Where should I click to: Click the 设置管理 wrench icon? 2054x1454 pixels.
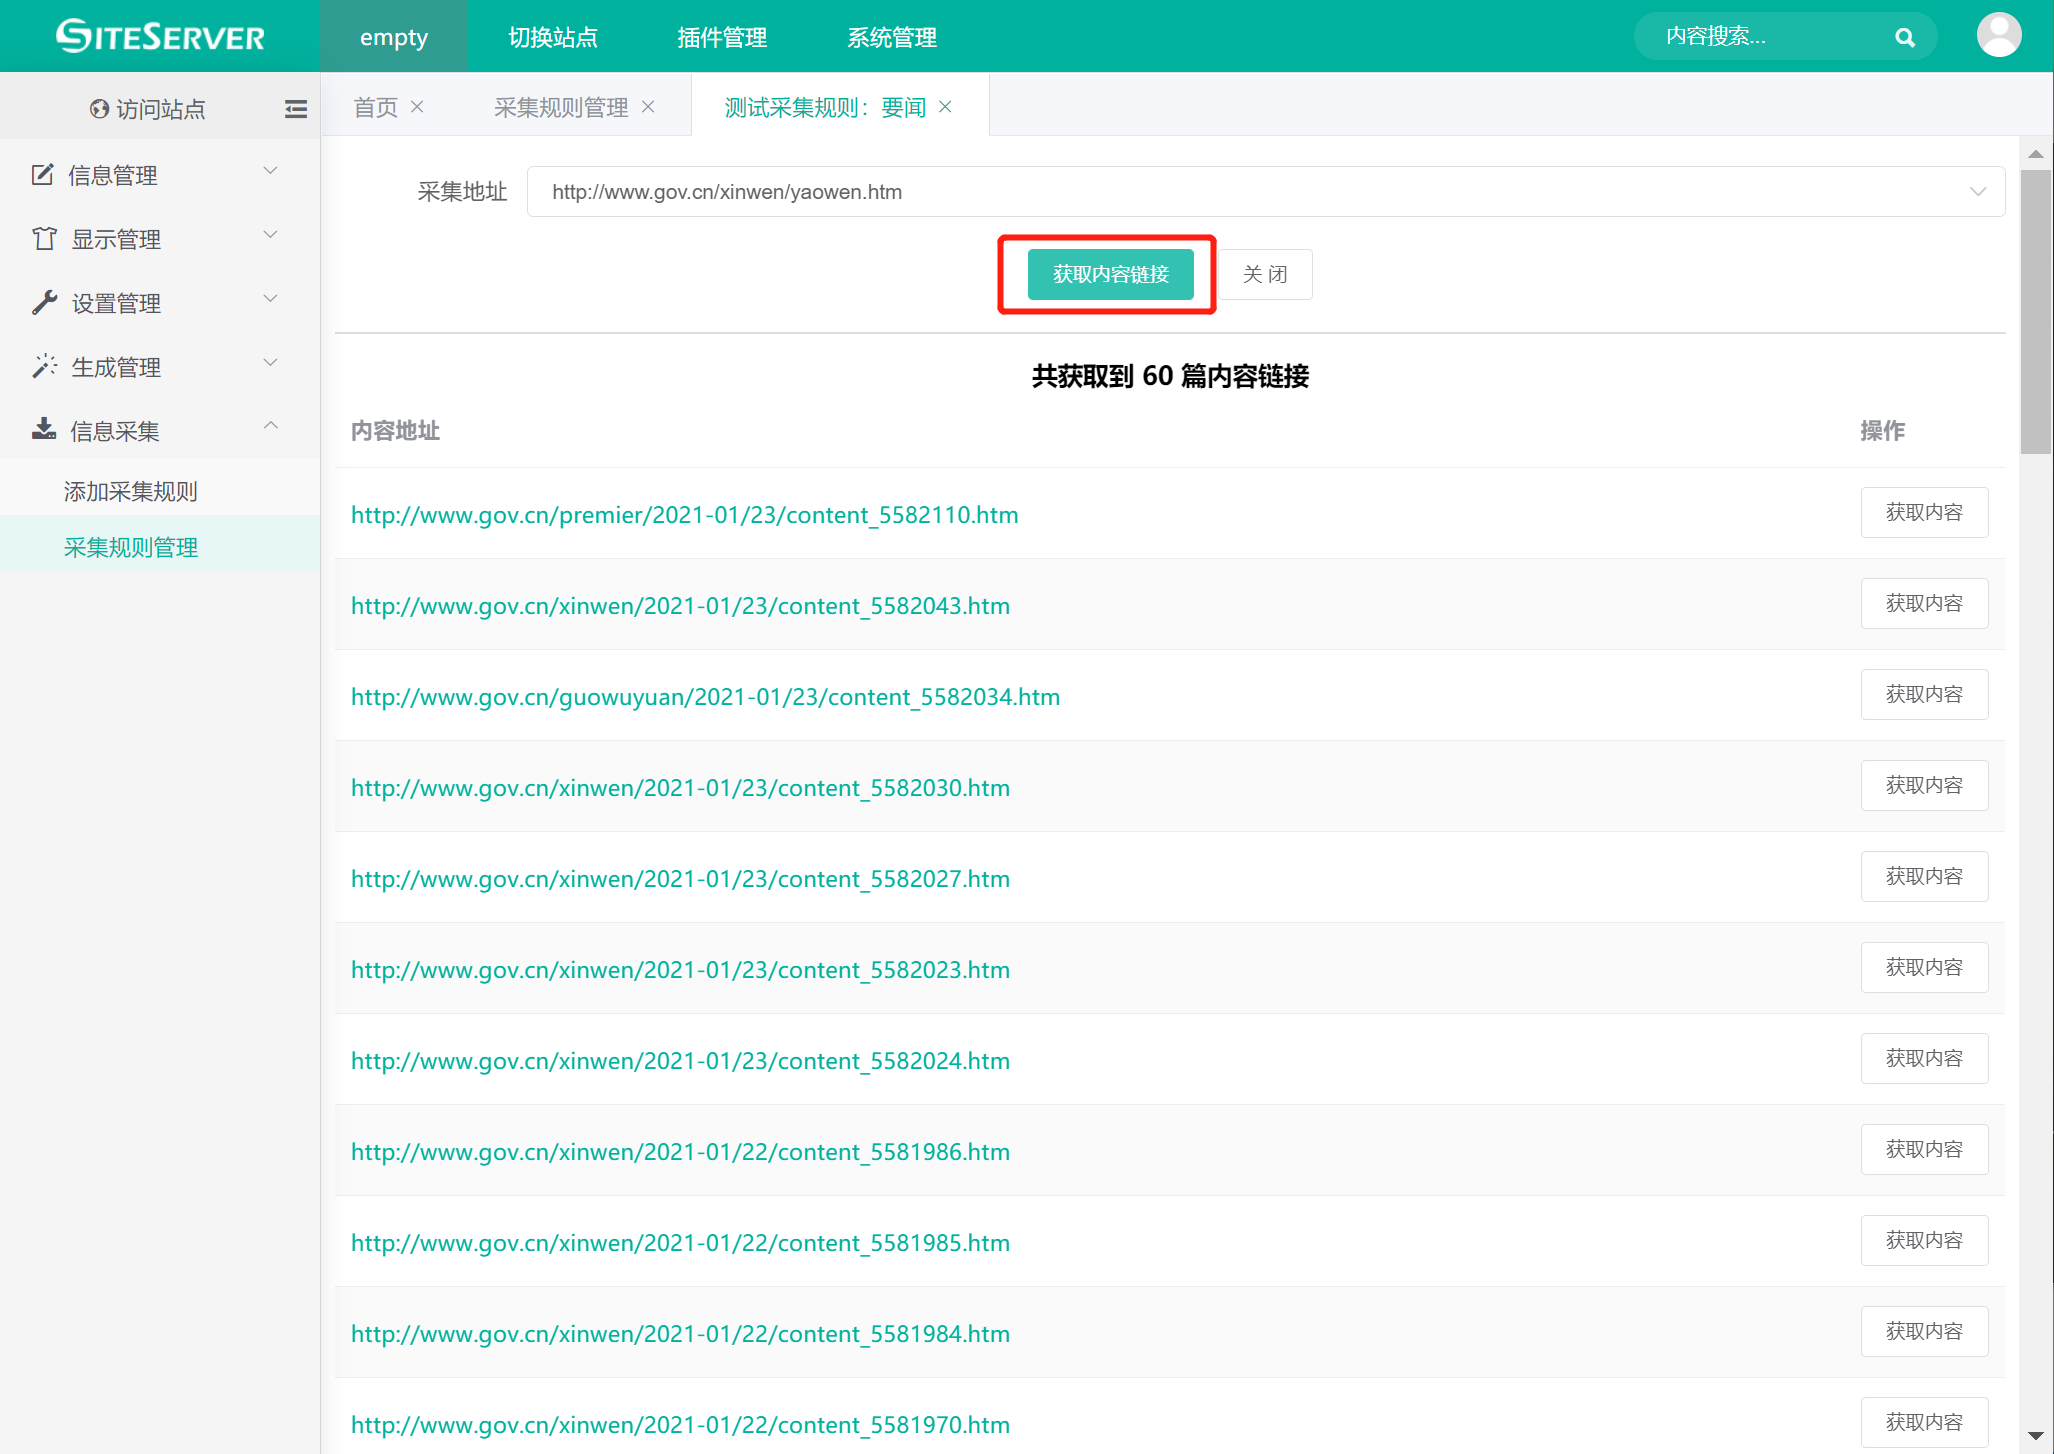(44, 302)
